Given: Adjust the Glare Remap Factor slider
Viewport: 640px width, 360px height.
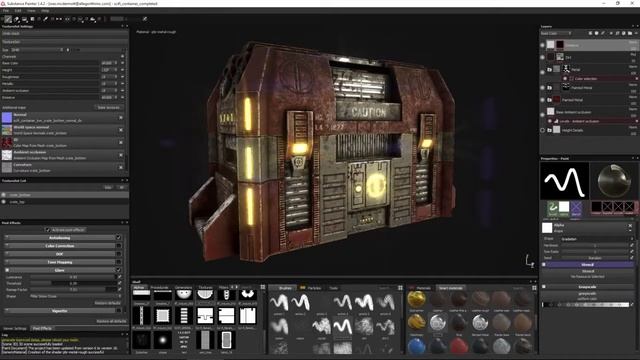Looking at the screenshot, I should pyautogui.click(x=73, y=289).
